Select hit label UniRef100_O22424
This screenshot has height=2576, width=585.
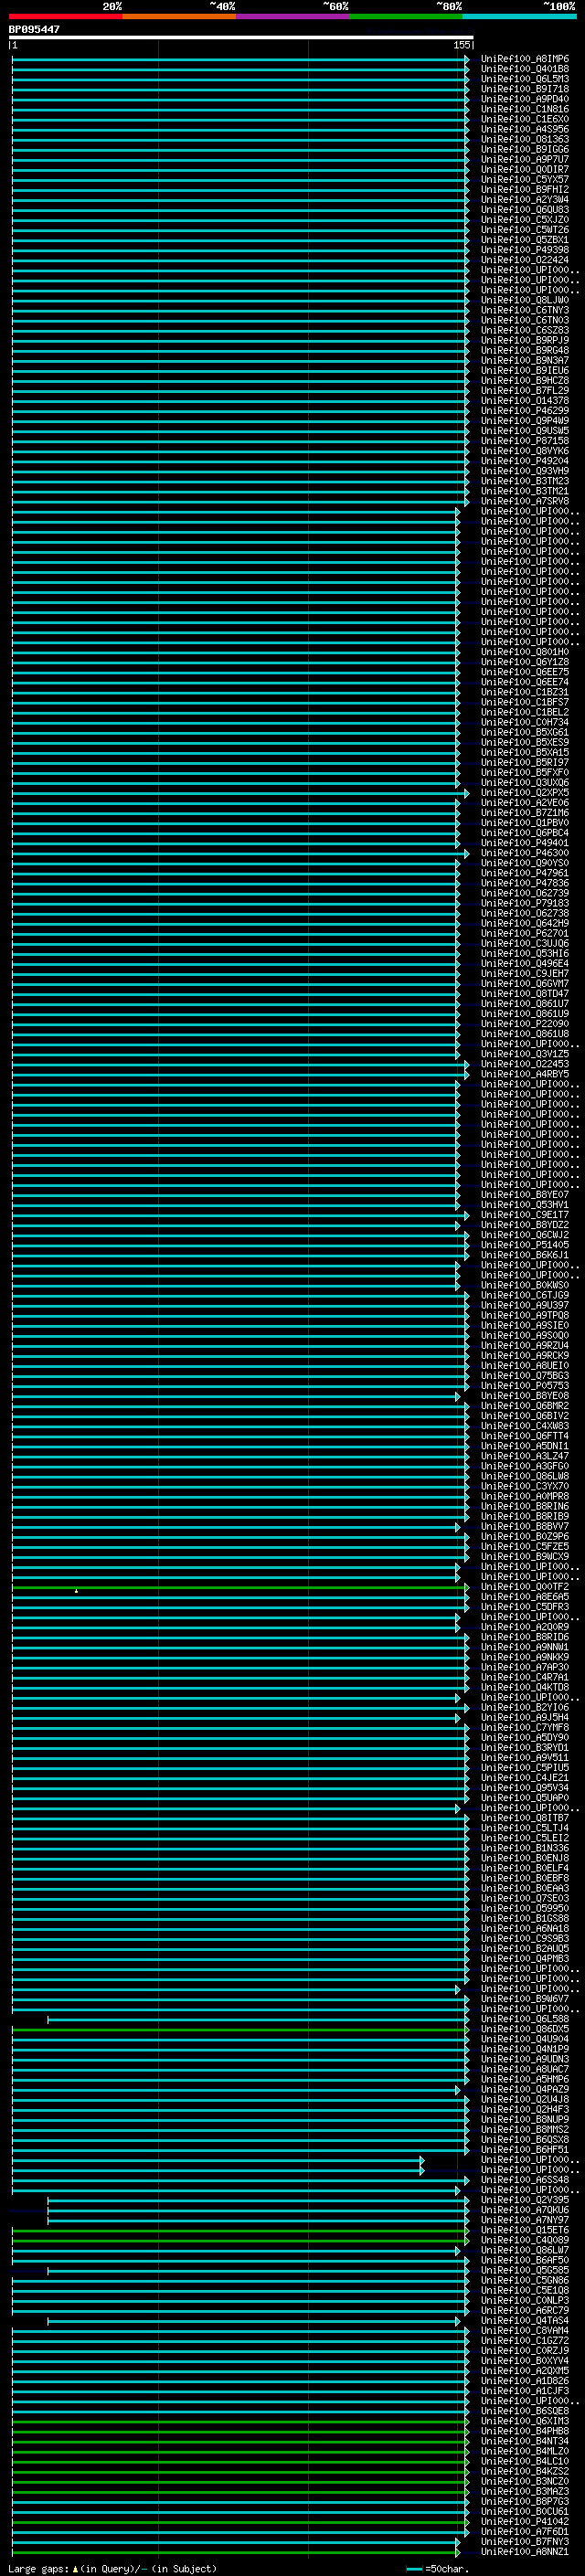(x=524, y=260)
